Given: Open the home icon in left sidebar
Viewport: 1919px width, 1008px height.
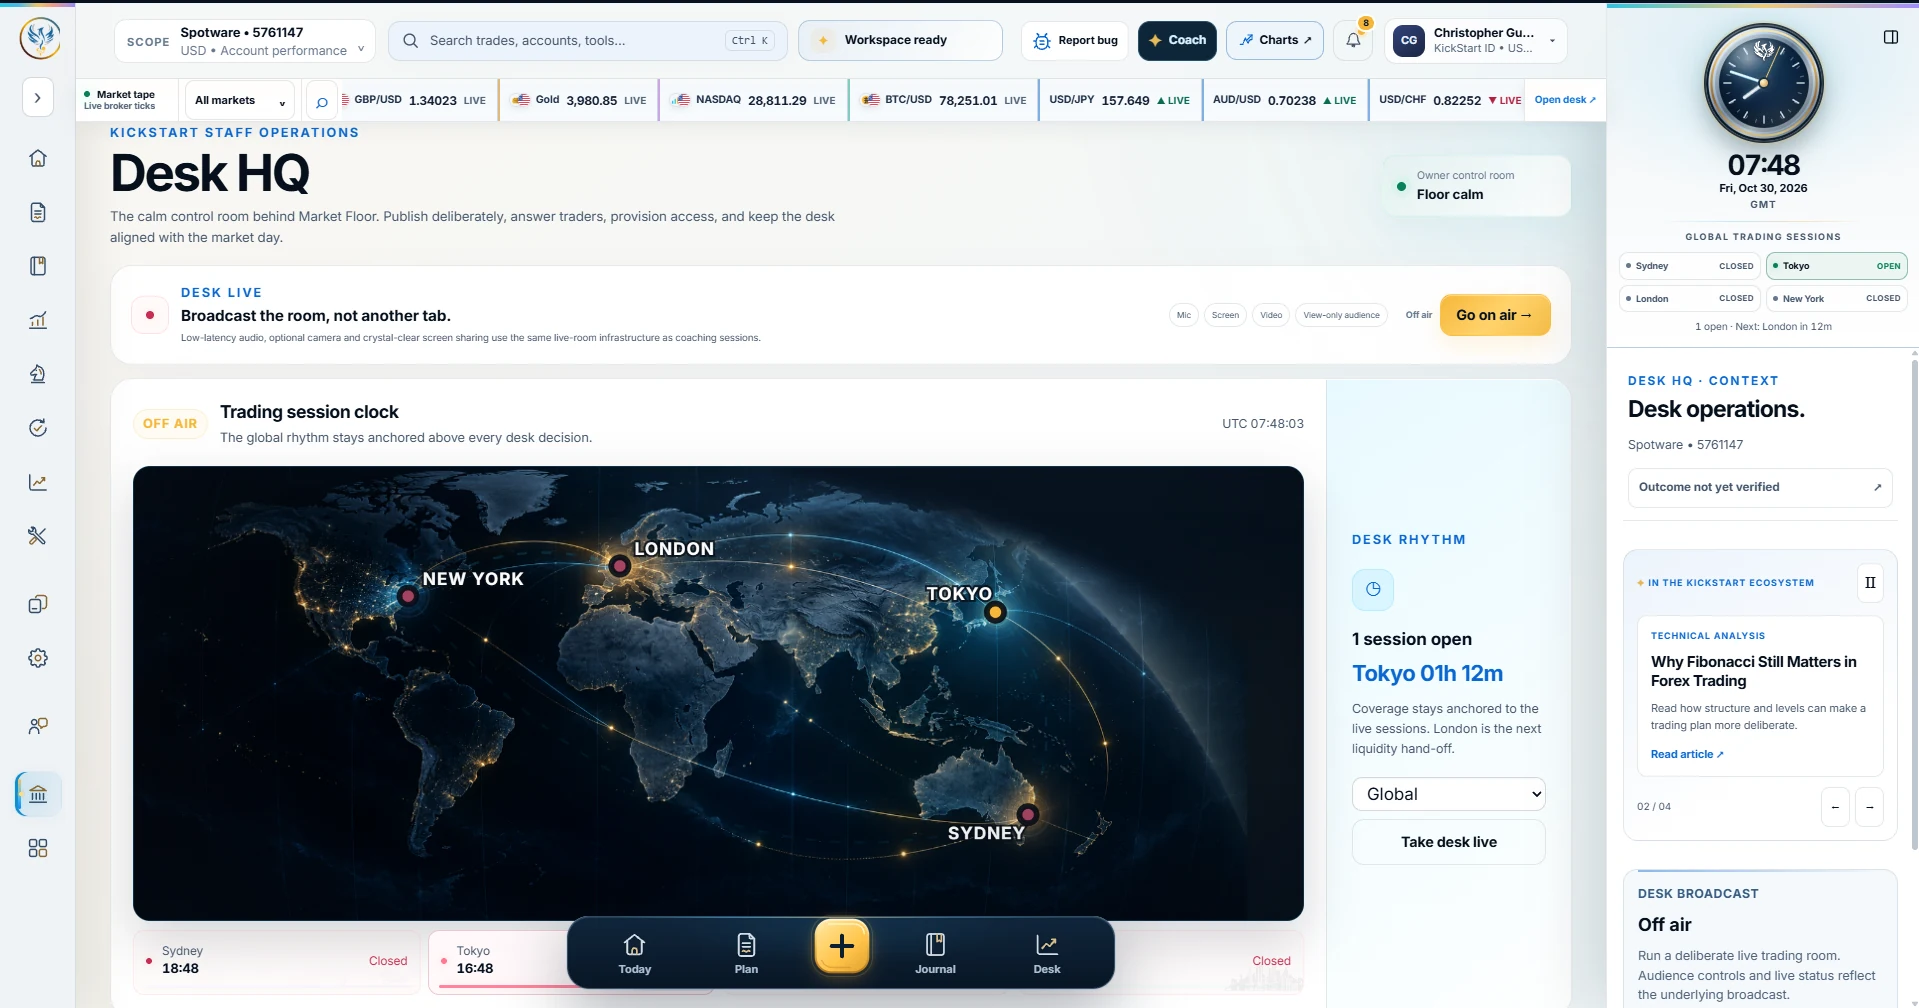Looking at the screenshot, I should pyautogui.click(x=38, y=158).
